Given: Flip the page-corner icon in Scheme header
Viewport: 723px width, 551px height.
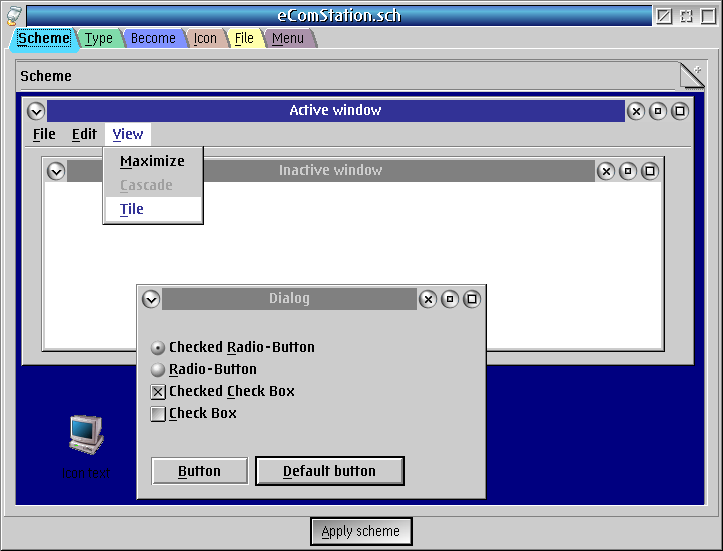Looking at the screenshot, I should 692,76.
